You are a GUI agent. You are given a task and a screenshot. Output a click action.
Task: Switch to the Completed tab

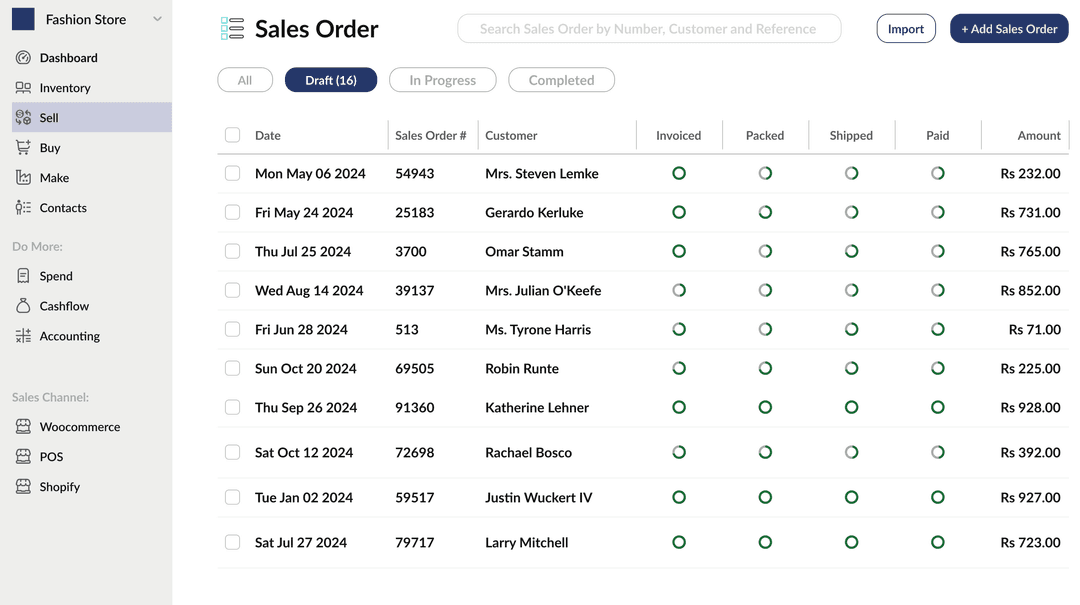tap(561, 80)
